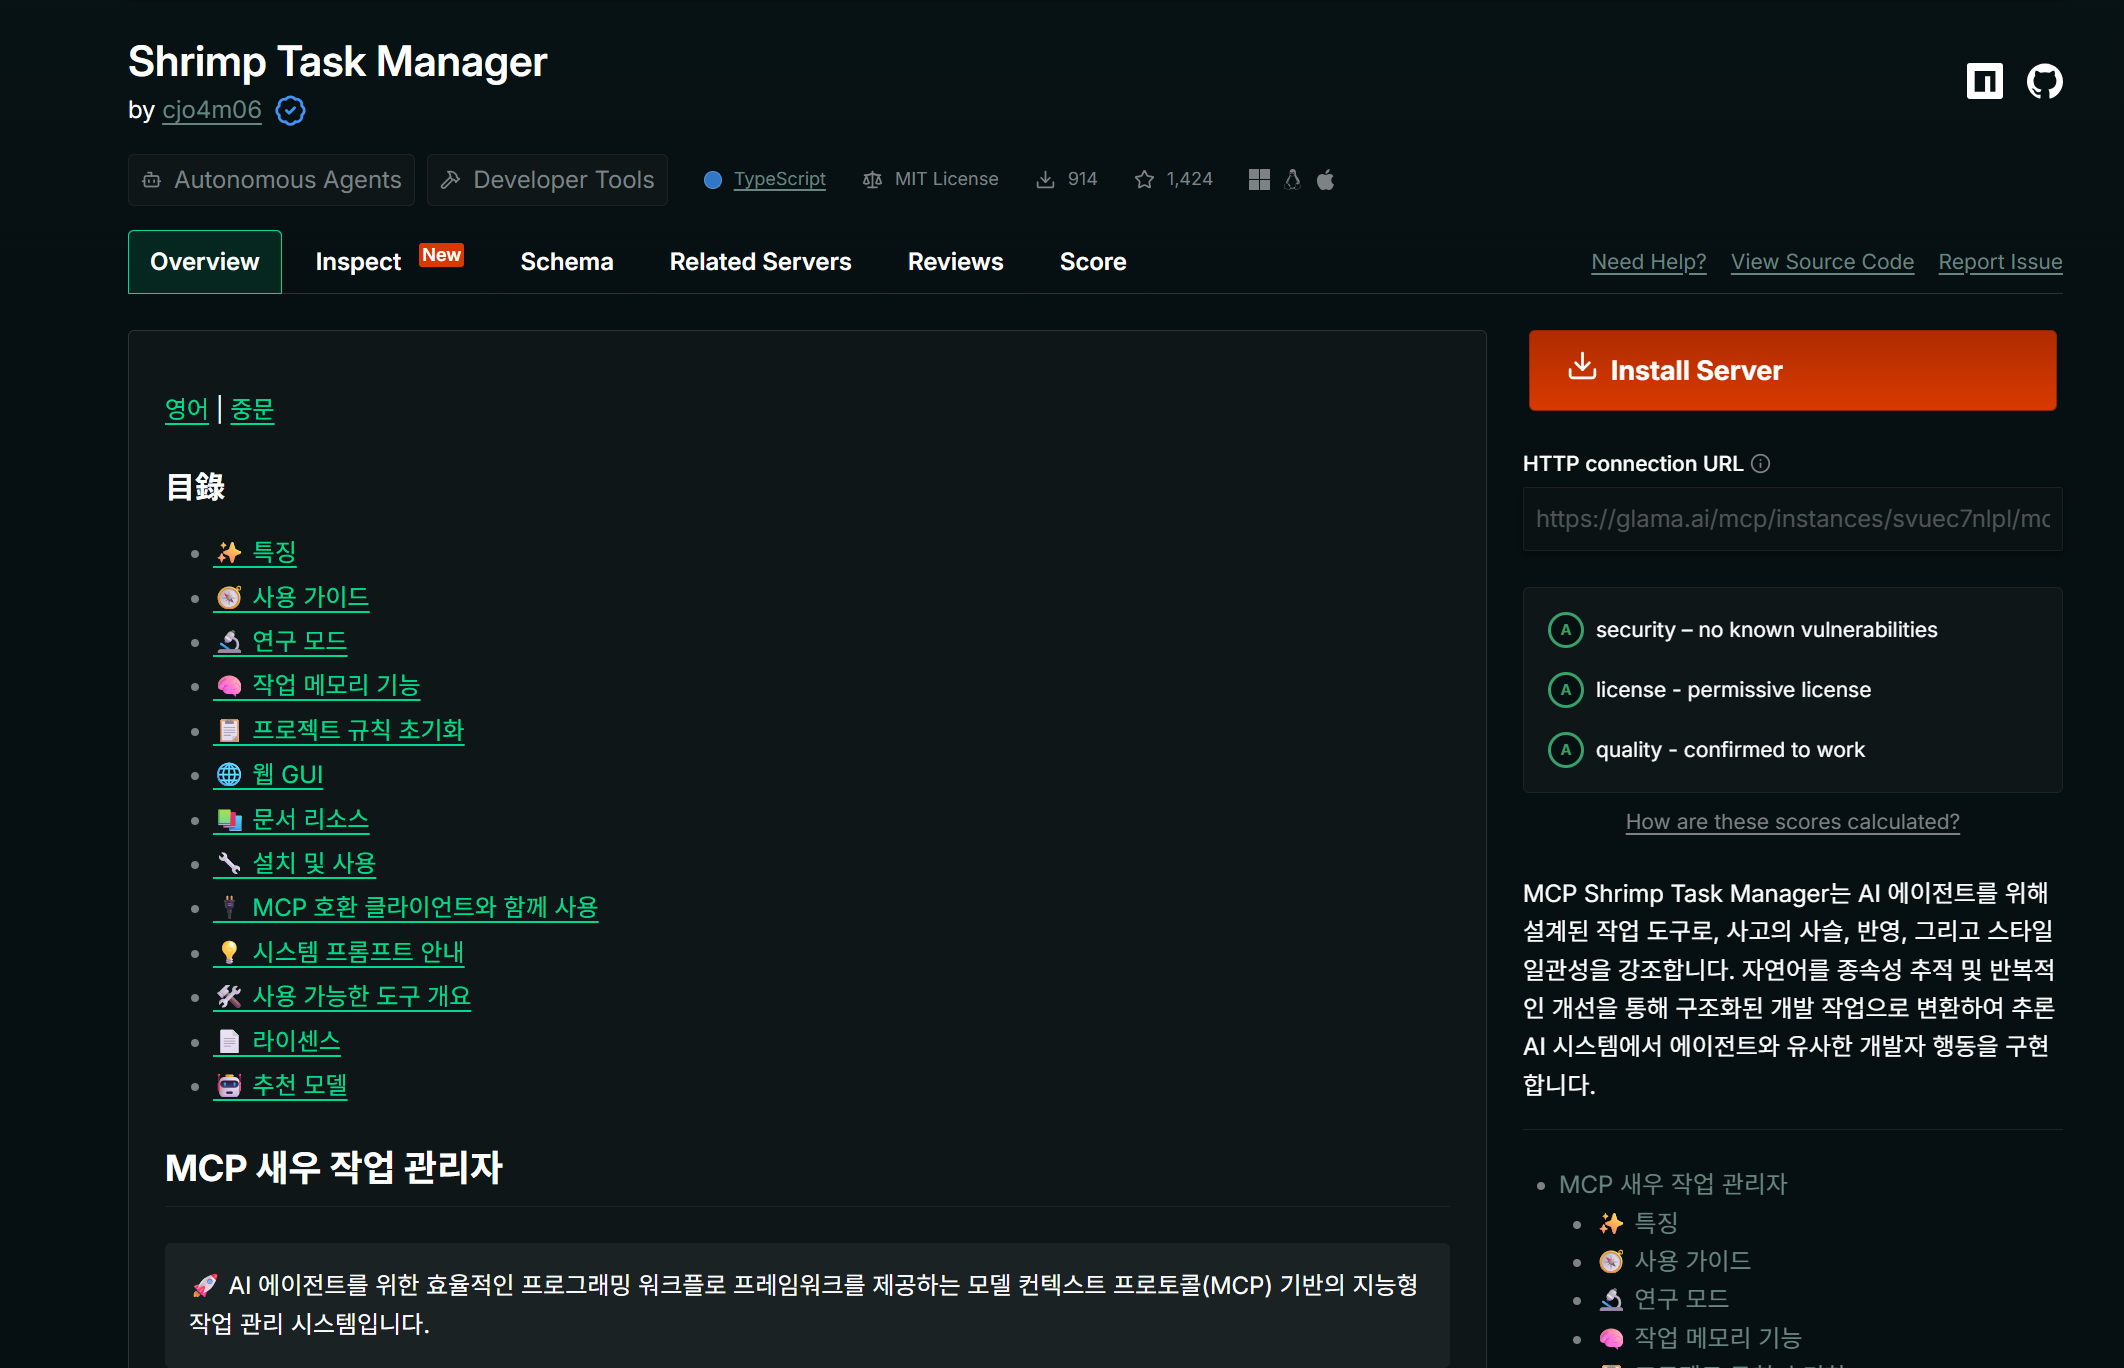The height and width of the screenshot is (1368, 2124).
Task: Click the Report Issue link
Action: pyautogui.click(x=2000, y=262)
